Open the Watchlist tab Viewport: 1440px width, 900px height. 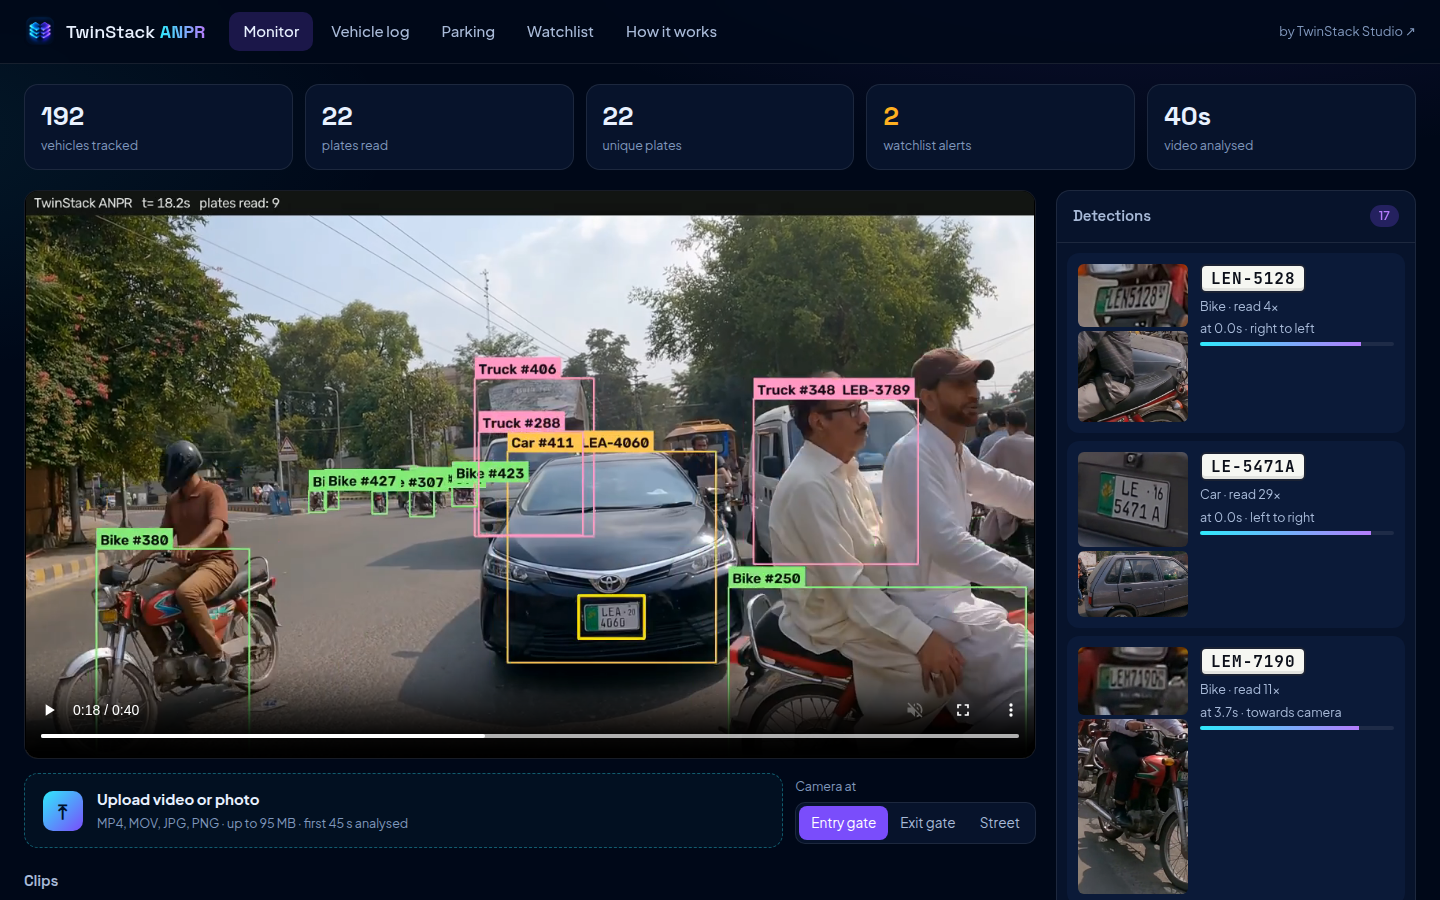click(560, 32)
